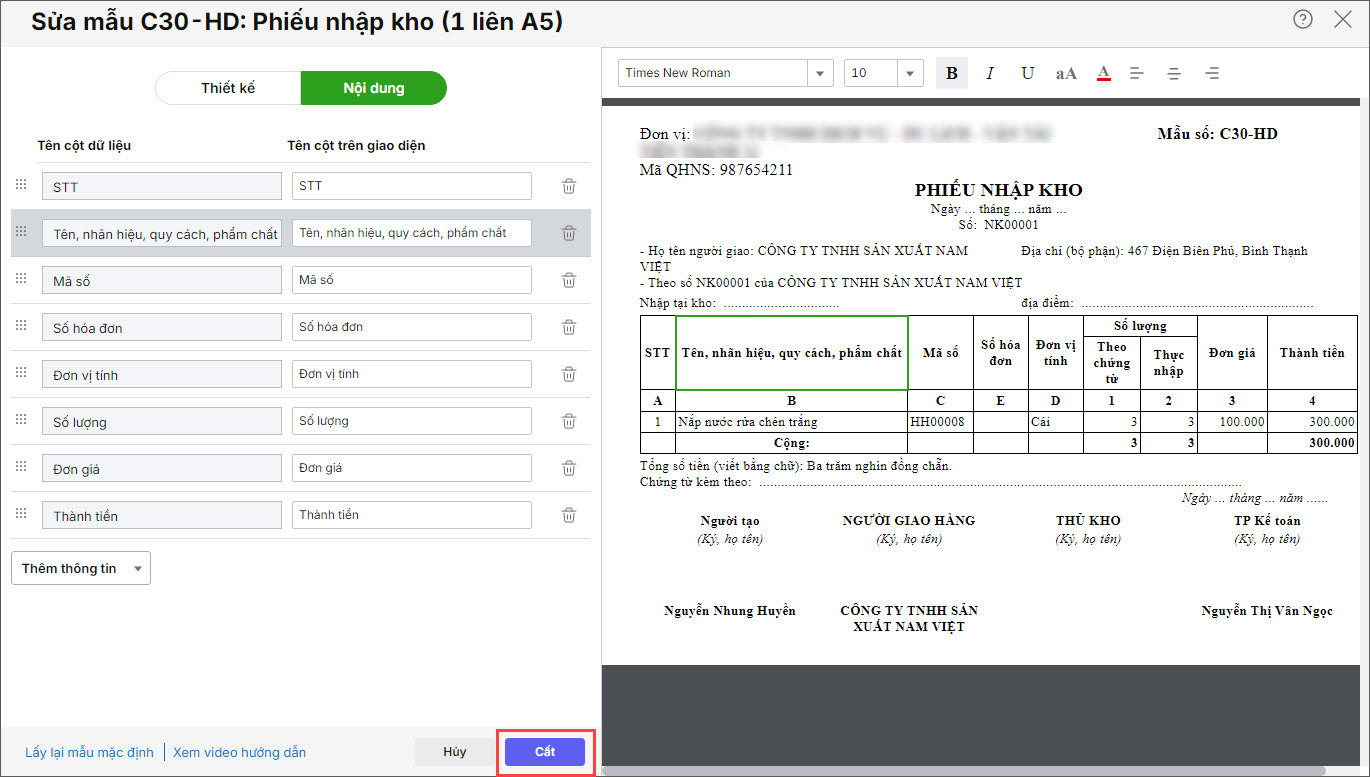Pick the font color red A swatch
The image size is (1370, 777).
(x=1104, y=73)
